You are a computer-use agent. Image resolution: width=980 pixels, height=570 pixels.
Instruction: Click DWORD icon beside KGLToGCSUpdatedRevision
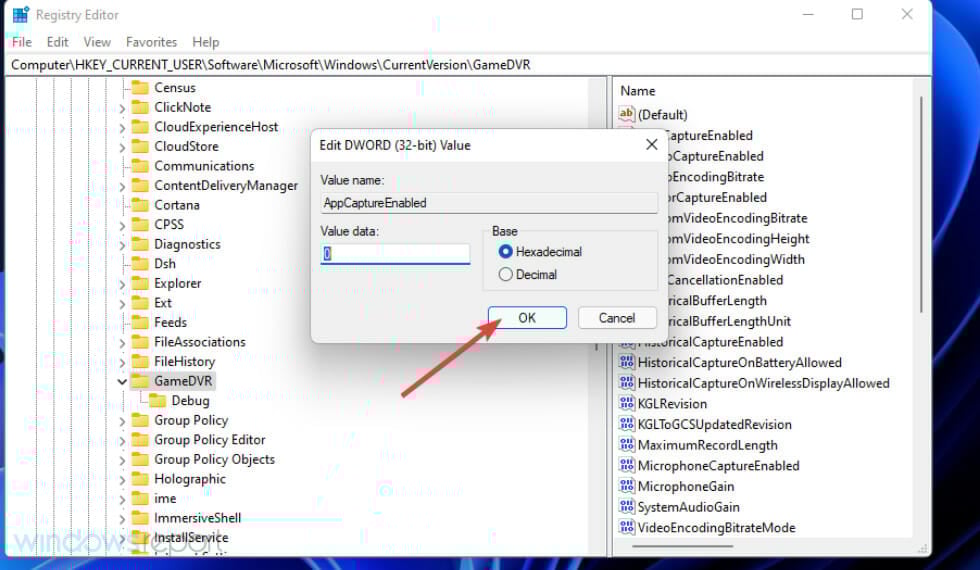click(x=626, y=424)
